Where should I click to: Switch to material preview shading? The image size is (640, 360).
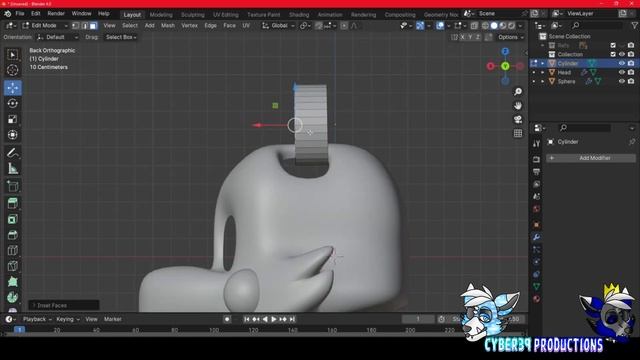click(503, 26)
